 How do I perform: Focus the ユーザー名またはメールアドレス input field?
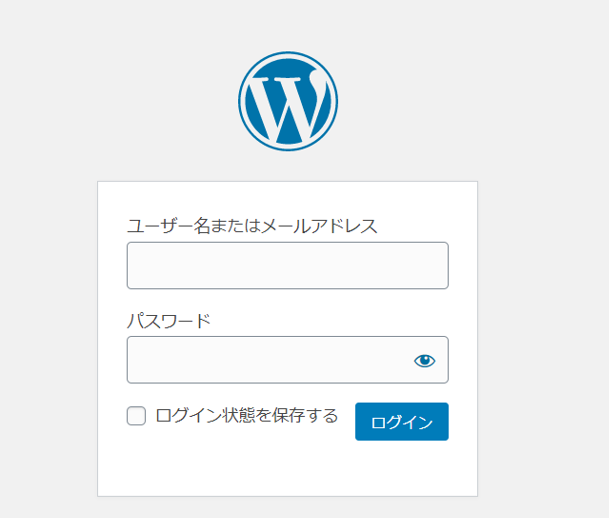point(288,266)
